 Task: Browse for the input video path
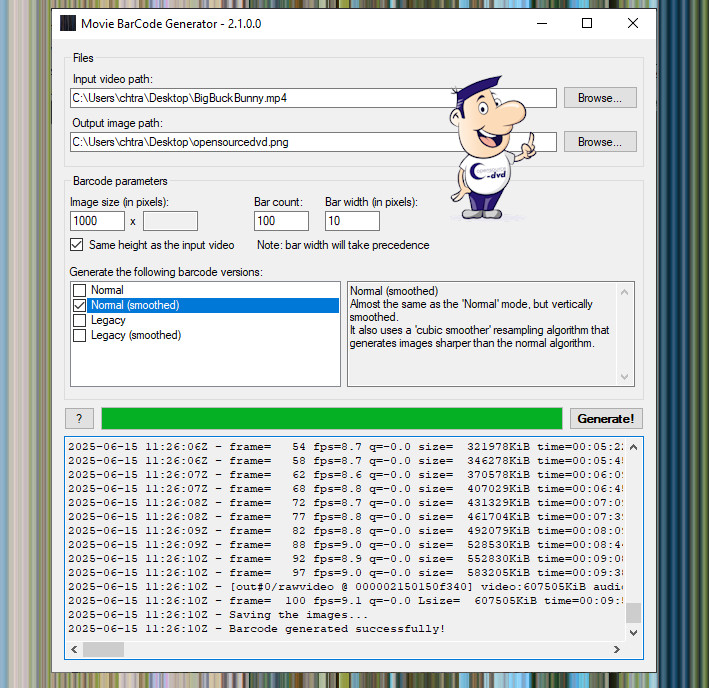pos(599,98)
